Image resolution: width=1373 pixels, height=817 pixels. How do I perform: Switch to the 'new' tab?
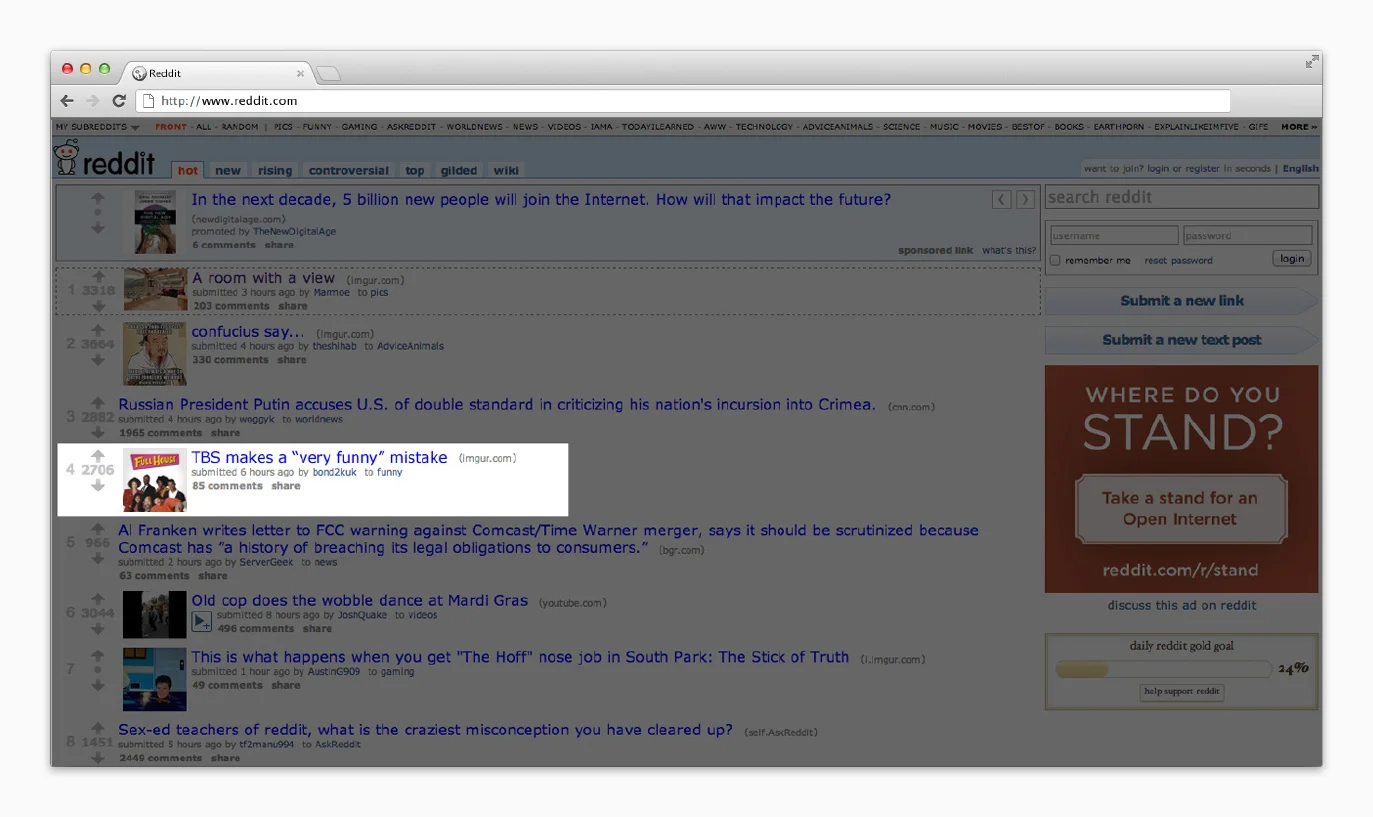point(228,170)
